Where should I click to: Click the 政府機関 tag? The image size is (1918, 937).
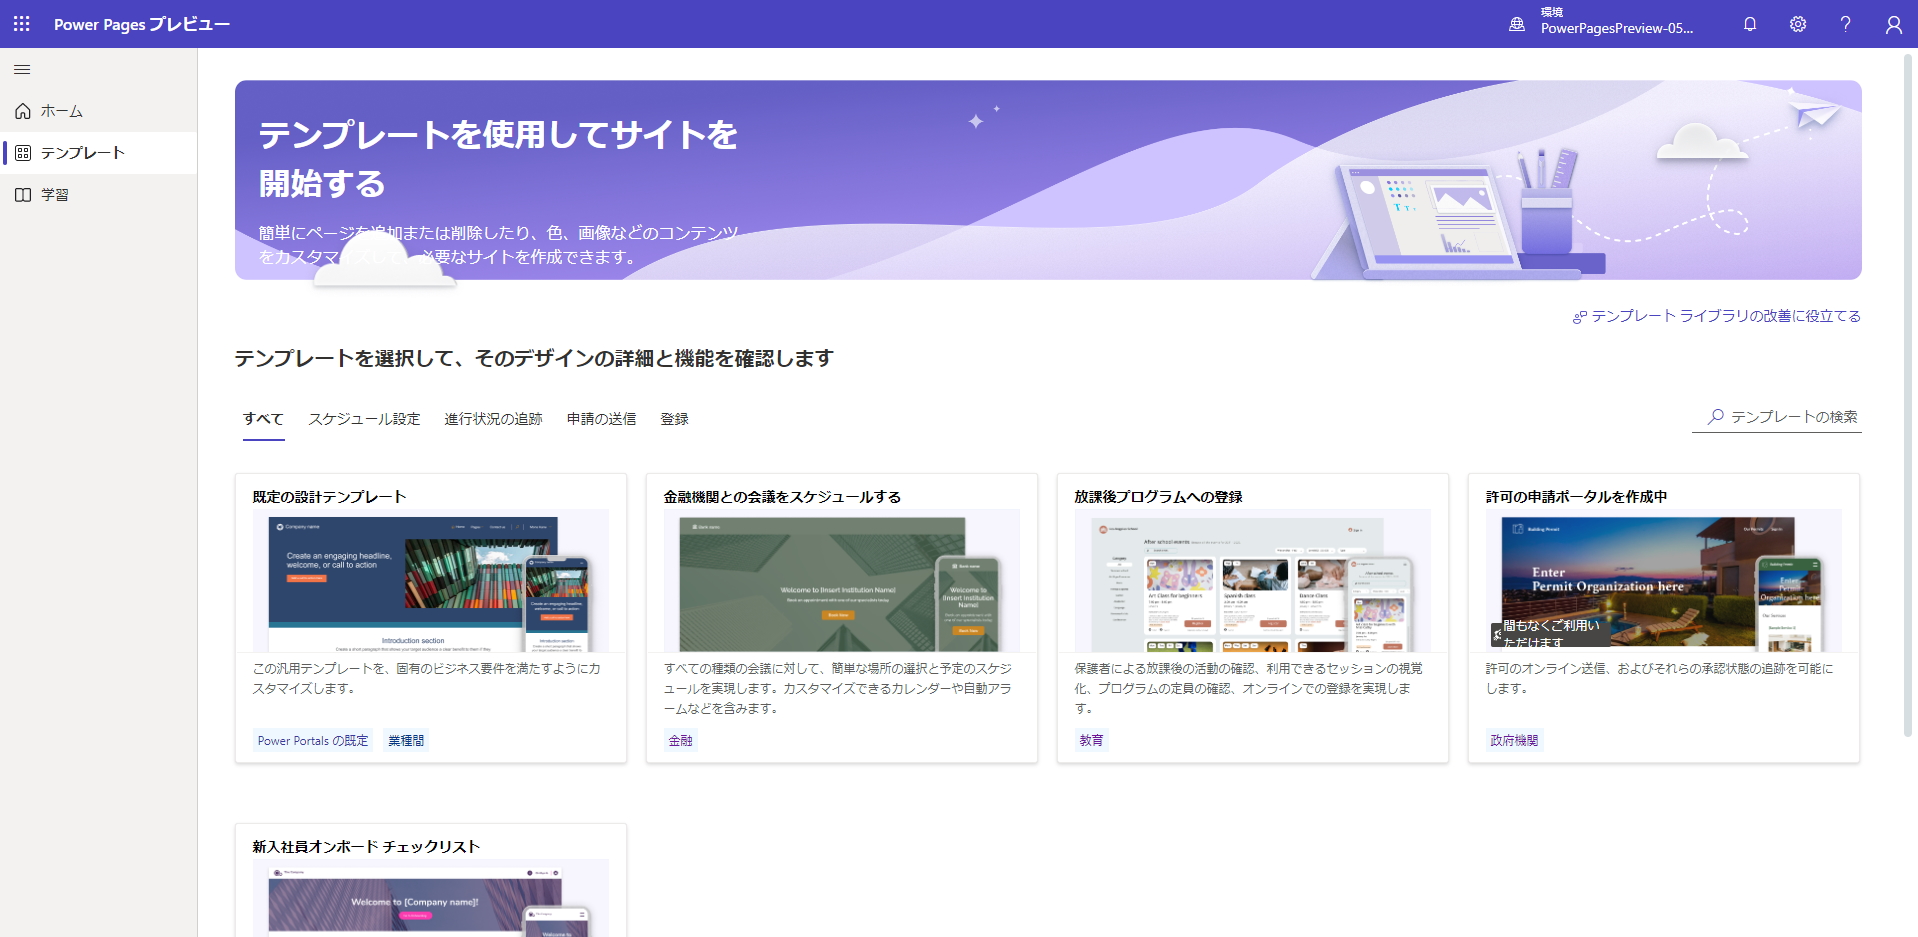1514,741
